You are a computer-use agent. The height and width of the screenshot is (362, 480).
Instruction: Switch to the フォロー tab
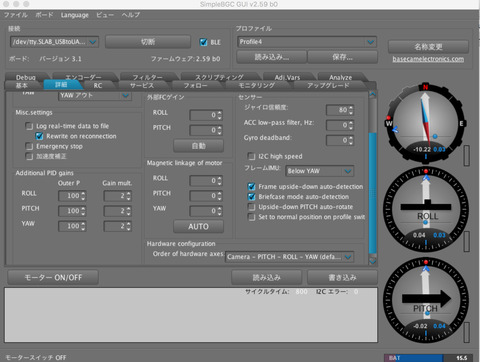(196, 85)
